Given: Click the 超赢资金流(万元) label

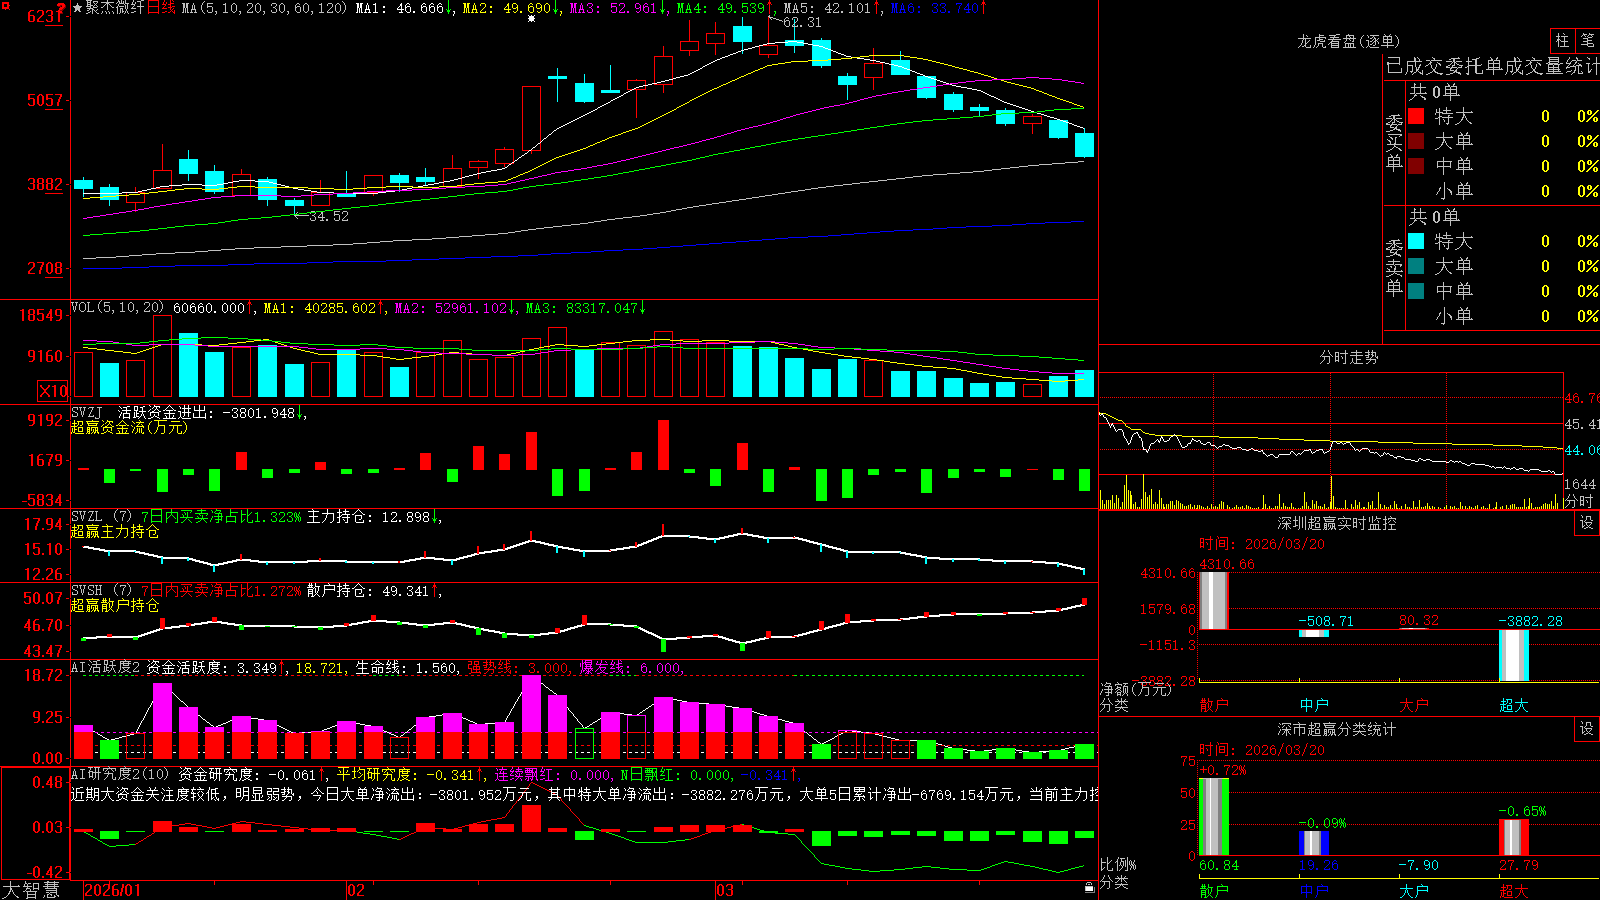Looking at the screenshot, I should [x=129, y=427].
